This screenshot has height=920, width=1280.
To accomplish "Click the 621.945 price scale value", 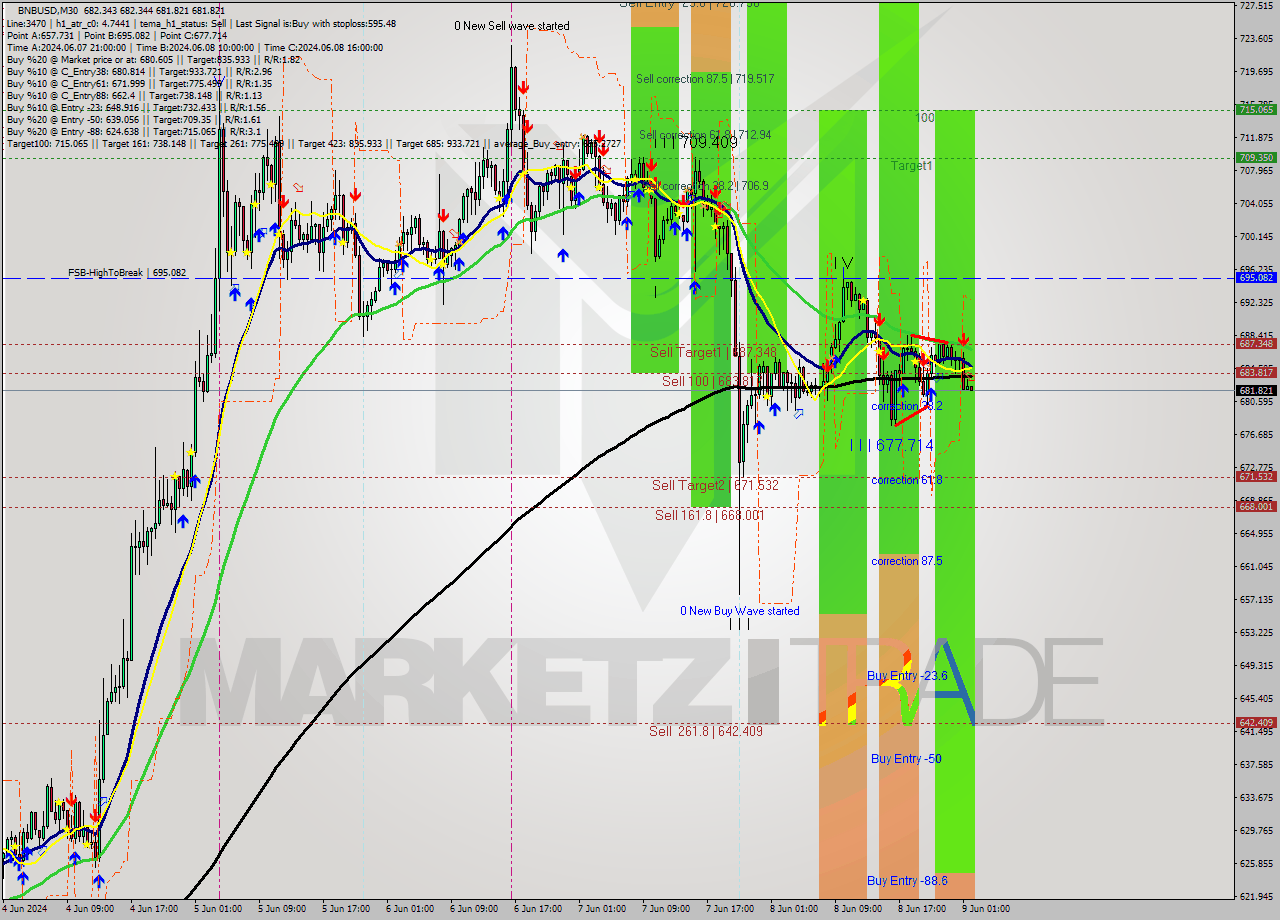I will (1255, 897).
